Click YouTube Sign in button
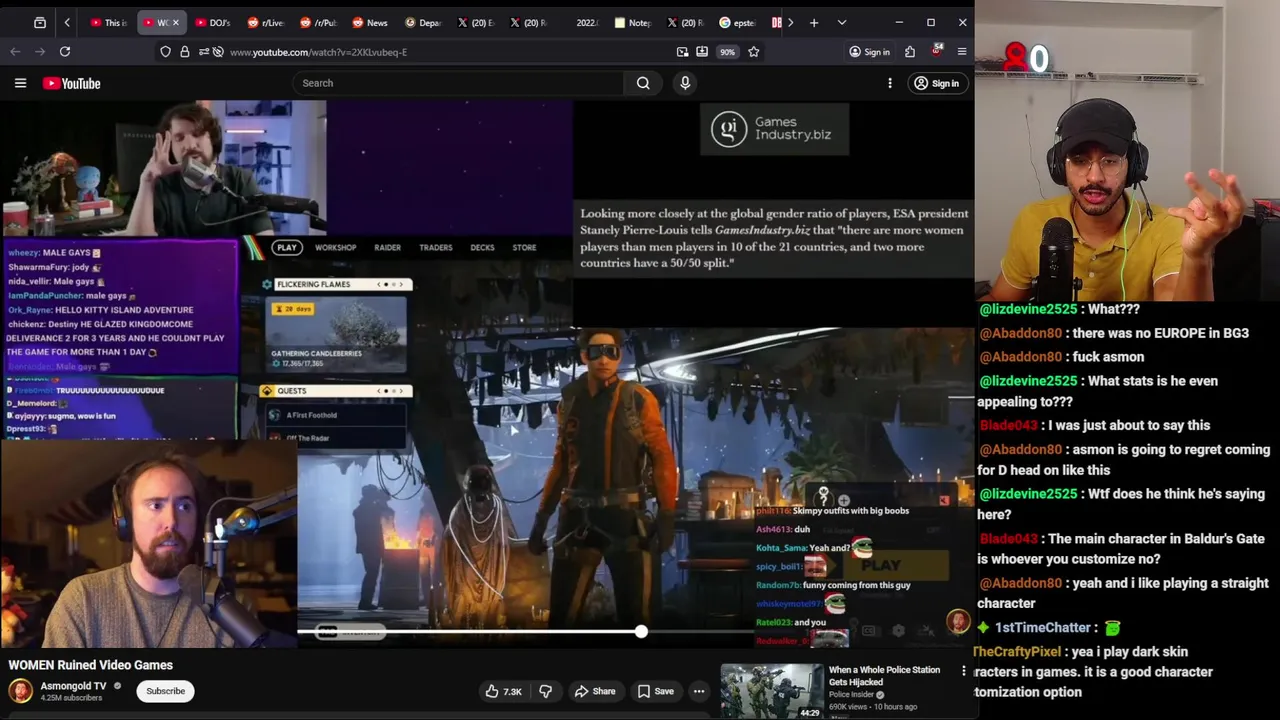 tap(936, 83)
